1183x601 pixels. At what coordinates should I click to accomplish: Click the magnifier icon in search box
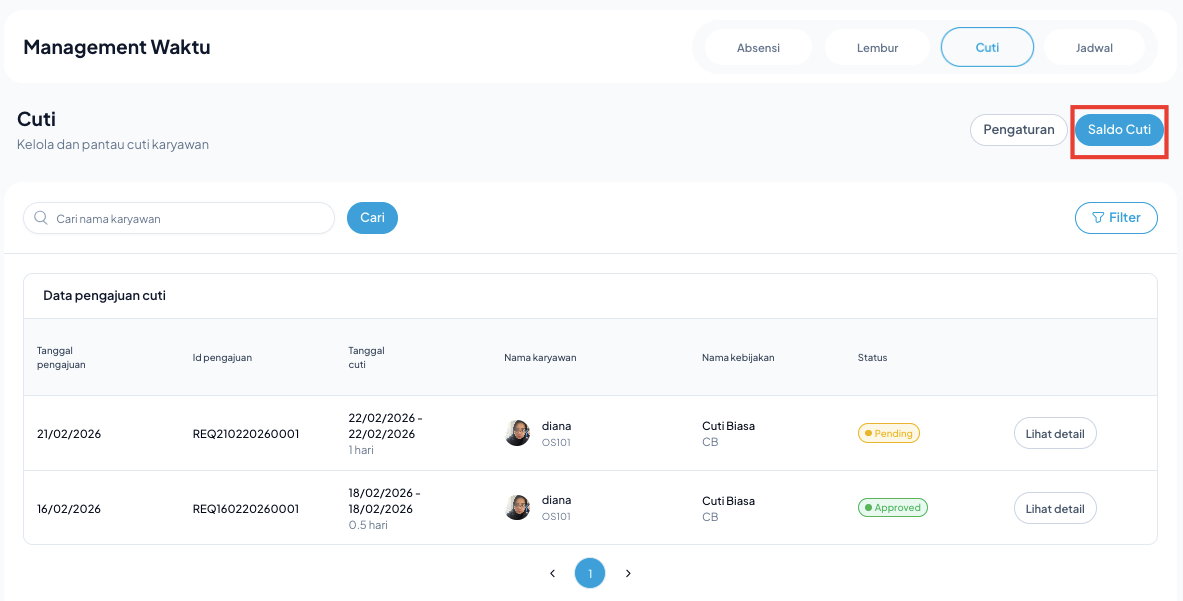[41, 218]
